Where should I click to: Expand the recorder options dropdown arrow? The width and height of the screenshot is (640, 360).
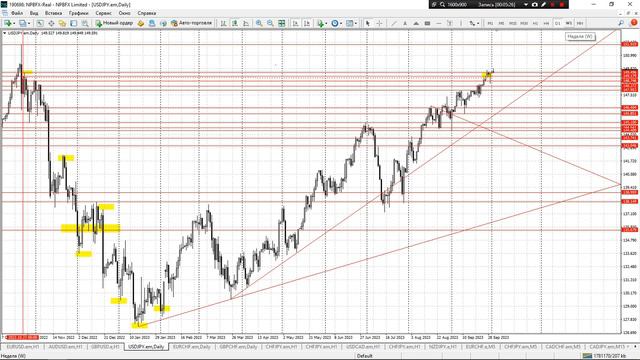[526, 4]
